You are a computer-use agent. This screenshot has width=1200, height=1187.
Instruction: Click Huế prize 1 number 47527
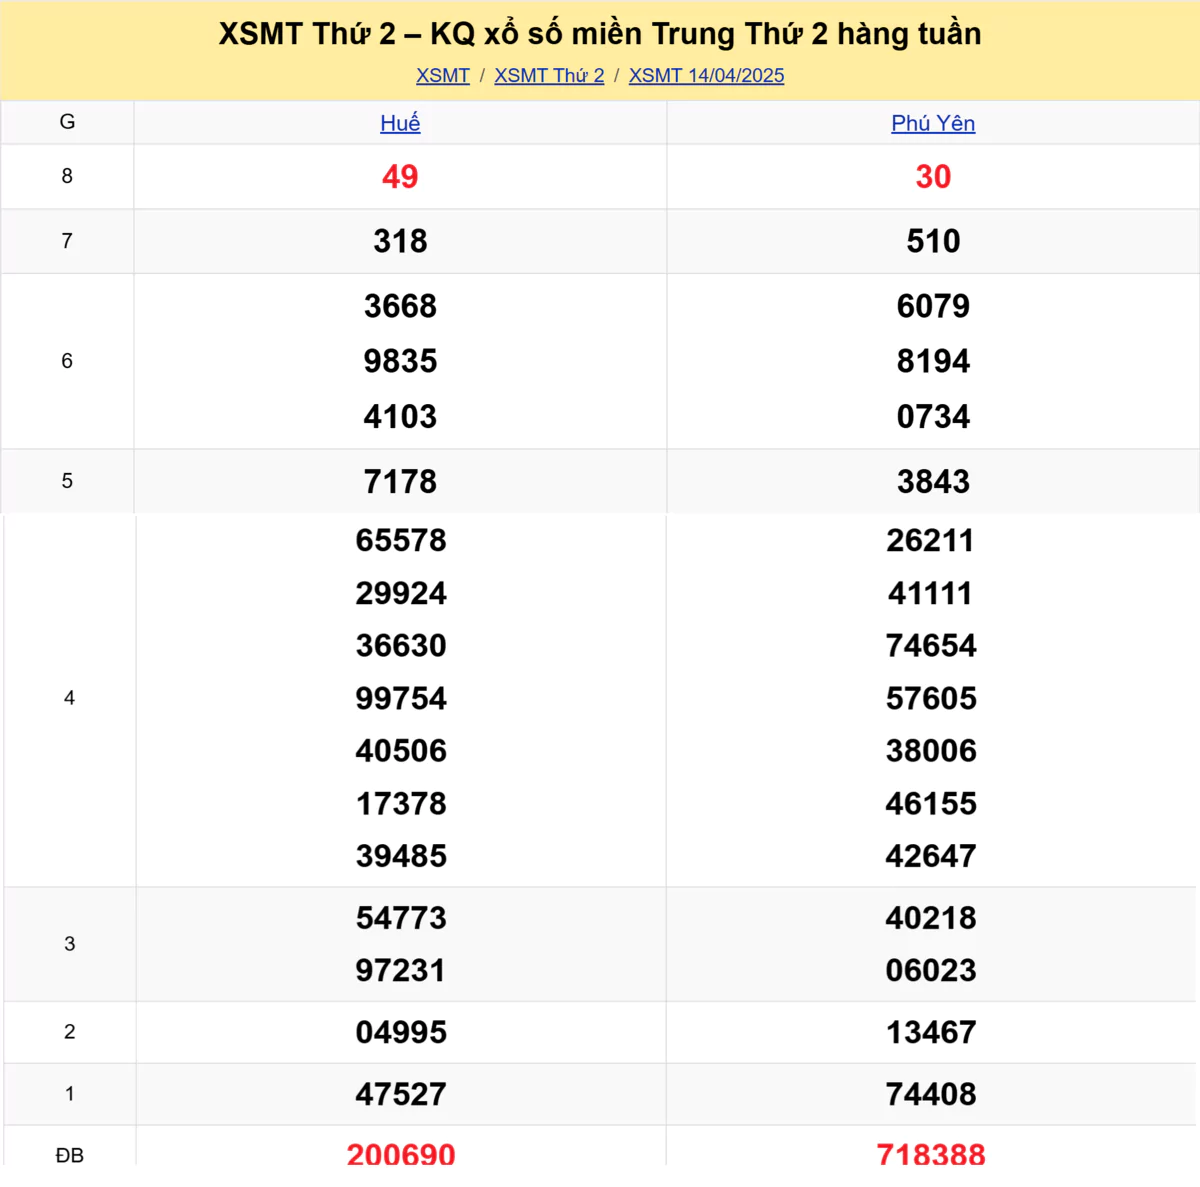(x=401, y=1094)
